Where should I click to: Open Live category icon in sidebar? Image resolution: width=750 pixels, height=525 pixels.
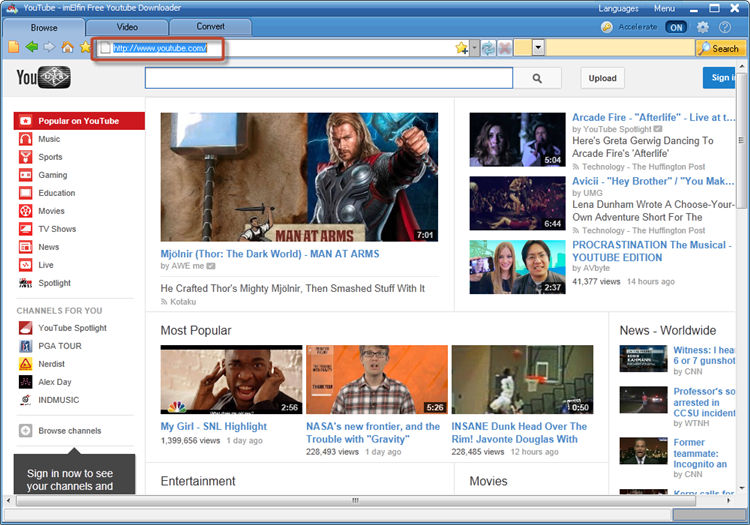coord(25,265)
